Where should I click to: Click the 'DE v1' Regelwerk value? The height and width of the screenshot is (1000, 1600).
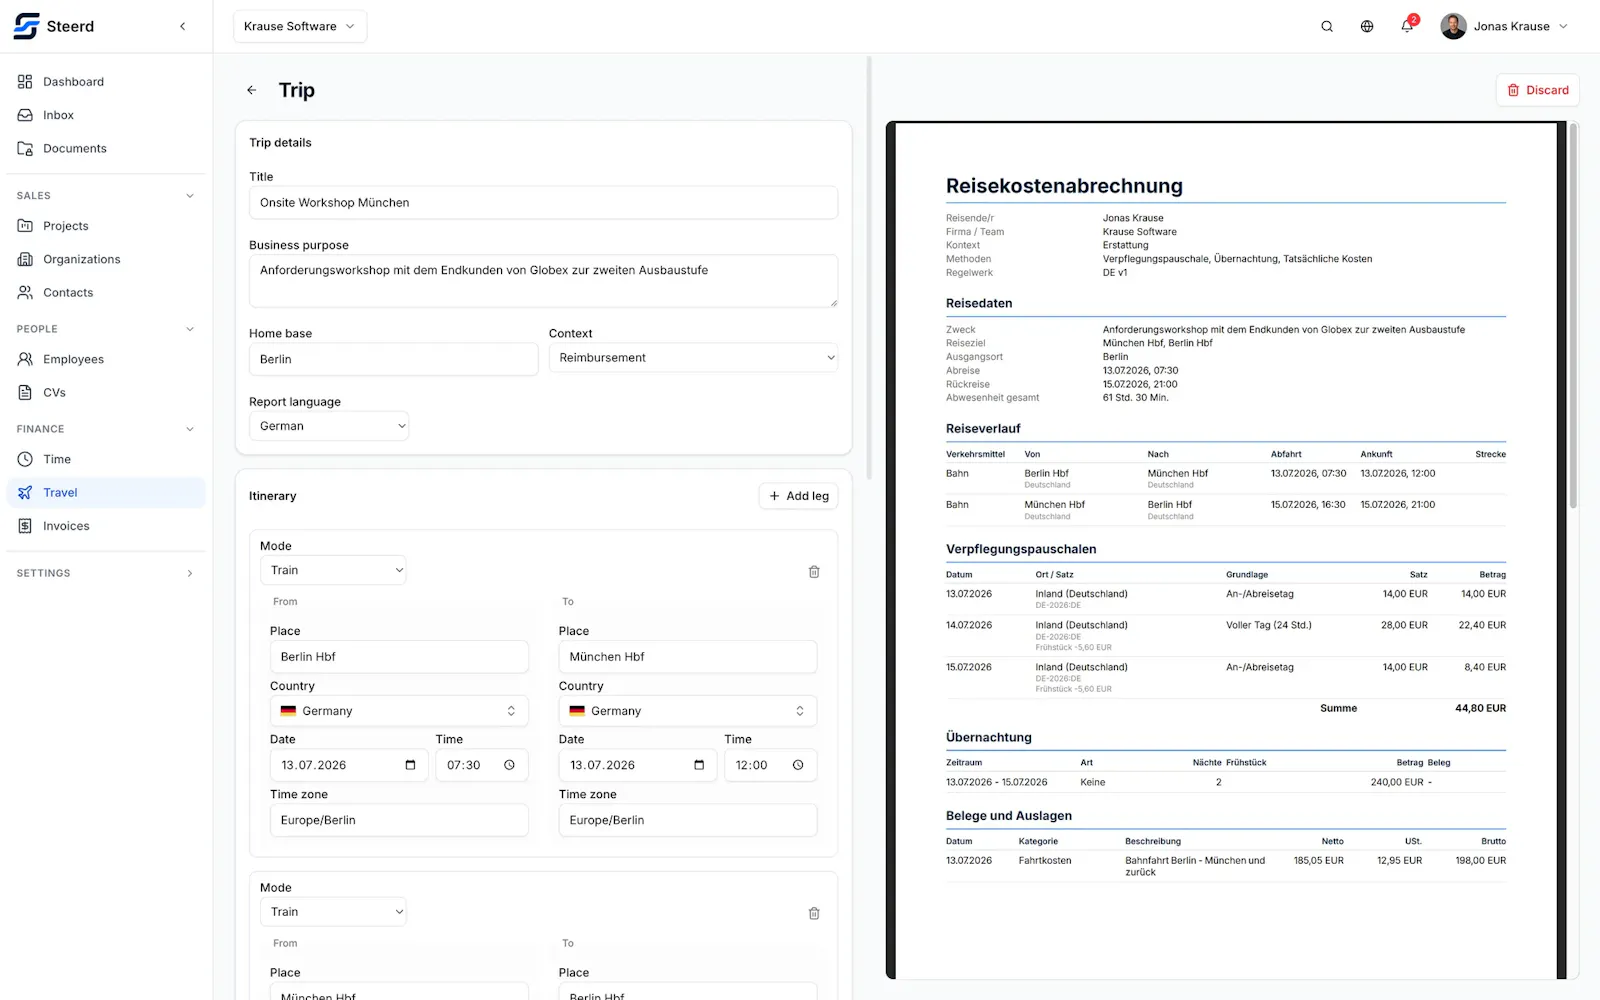pos(1115,272)
